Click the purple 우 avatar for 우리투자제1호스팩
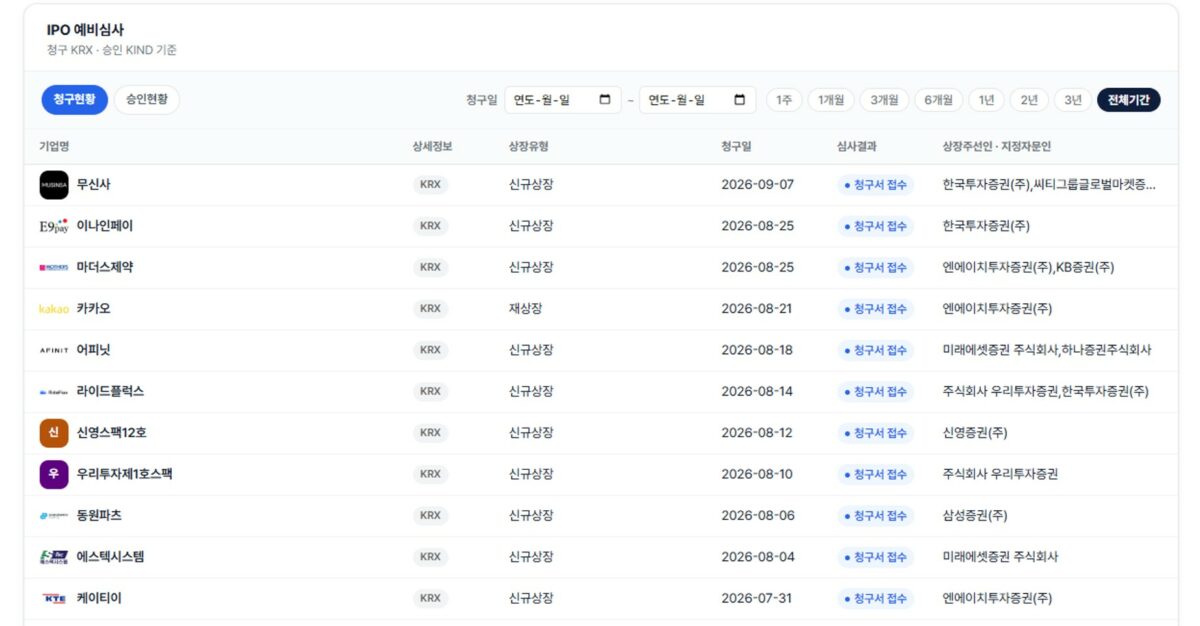 (x=54, y=474)
